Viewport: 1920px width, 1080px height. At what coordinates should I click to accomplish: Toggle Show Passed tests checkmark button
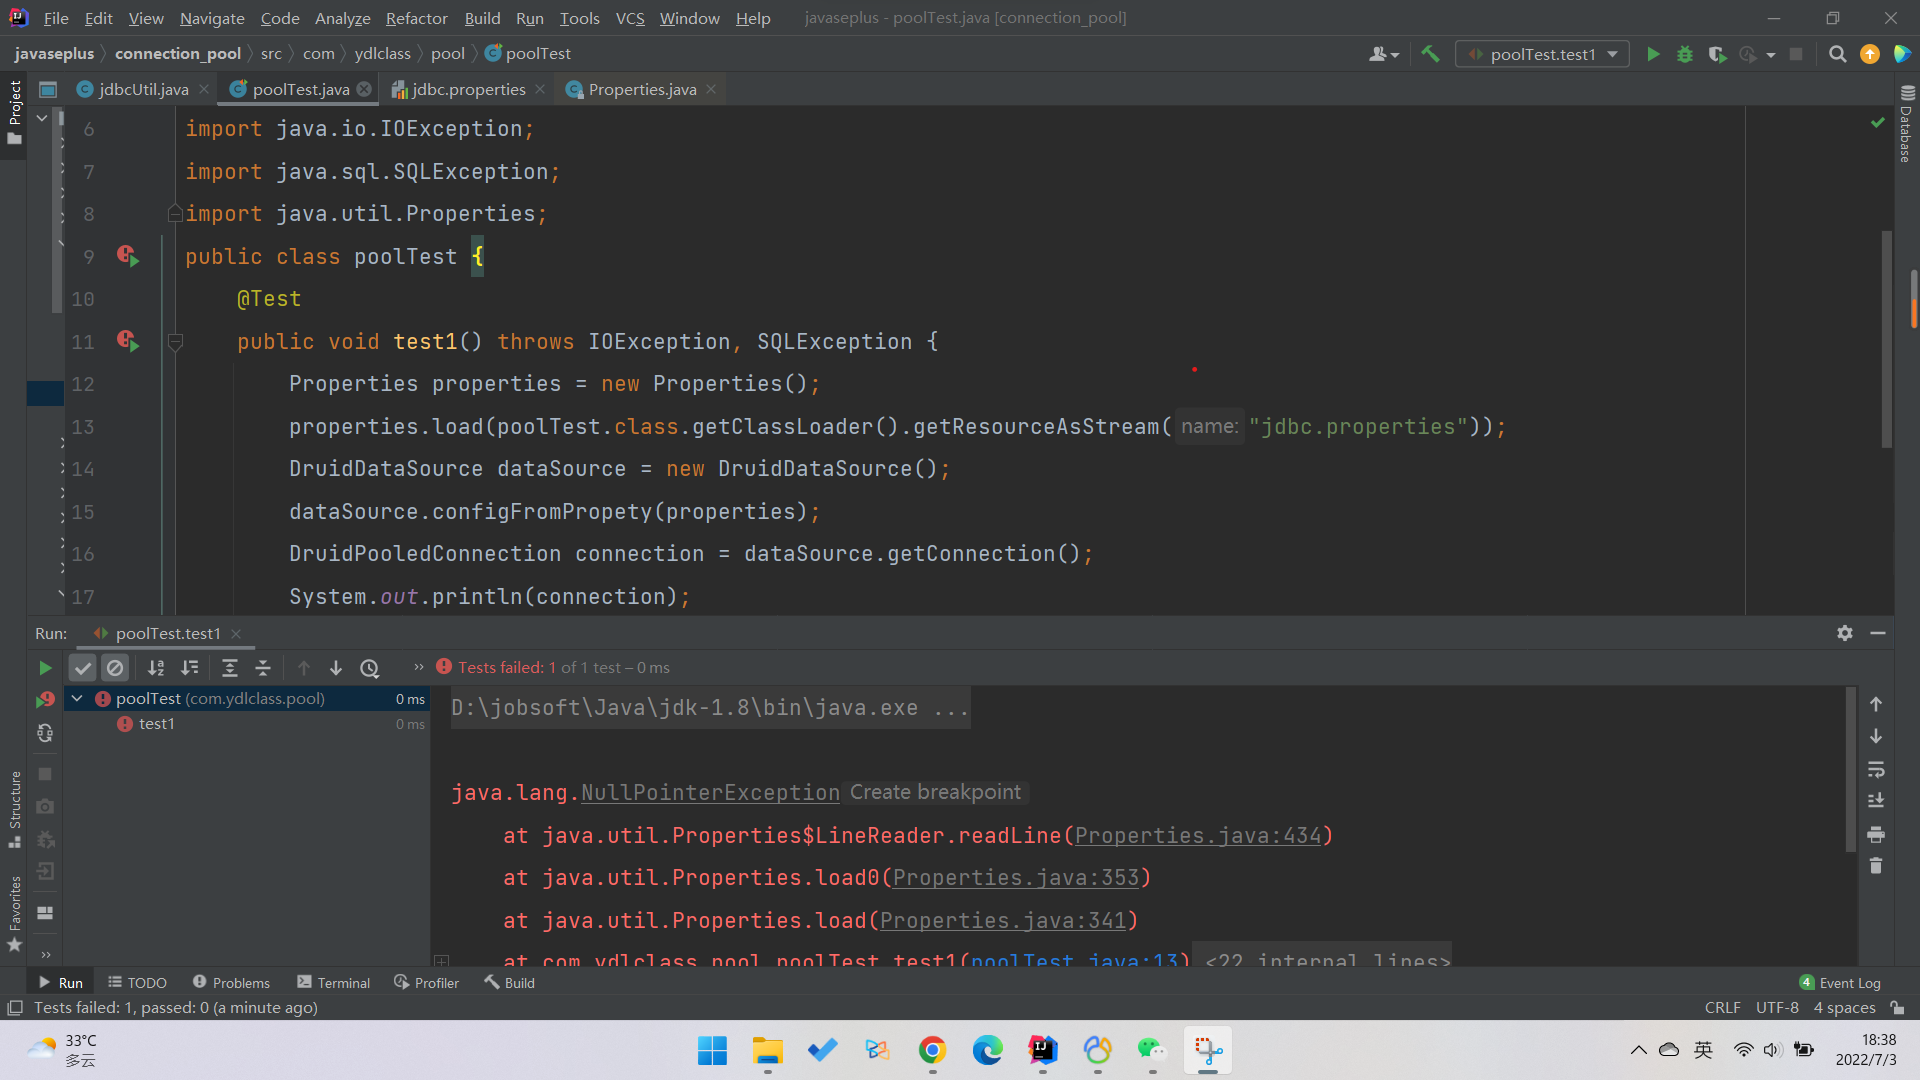tap(83, 667)
